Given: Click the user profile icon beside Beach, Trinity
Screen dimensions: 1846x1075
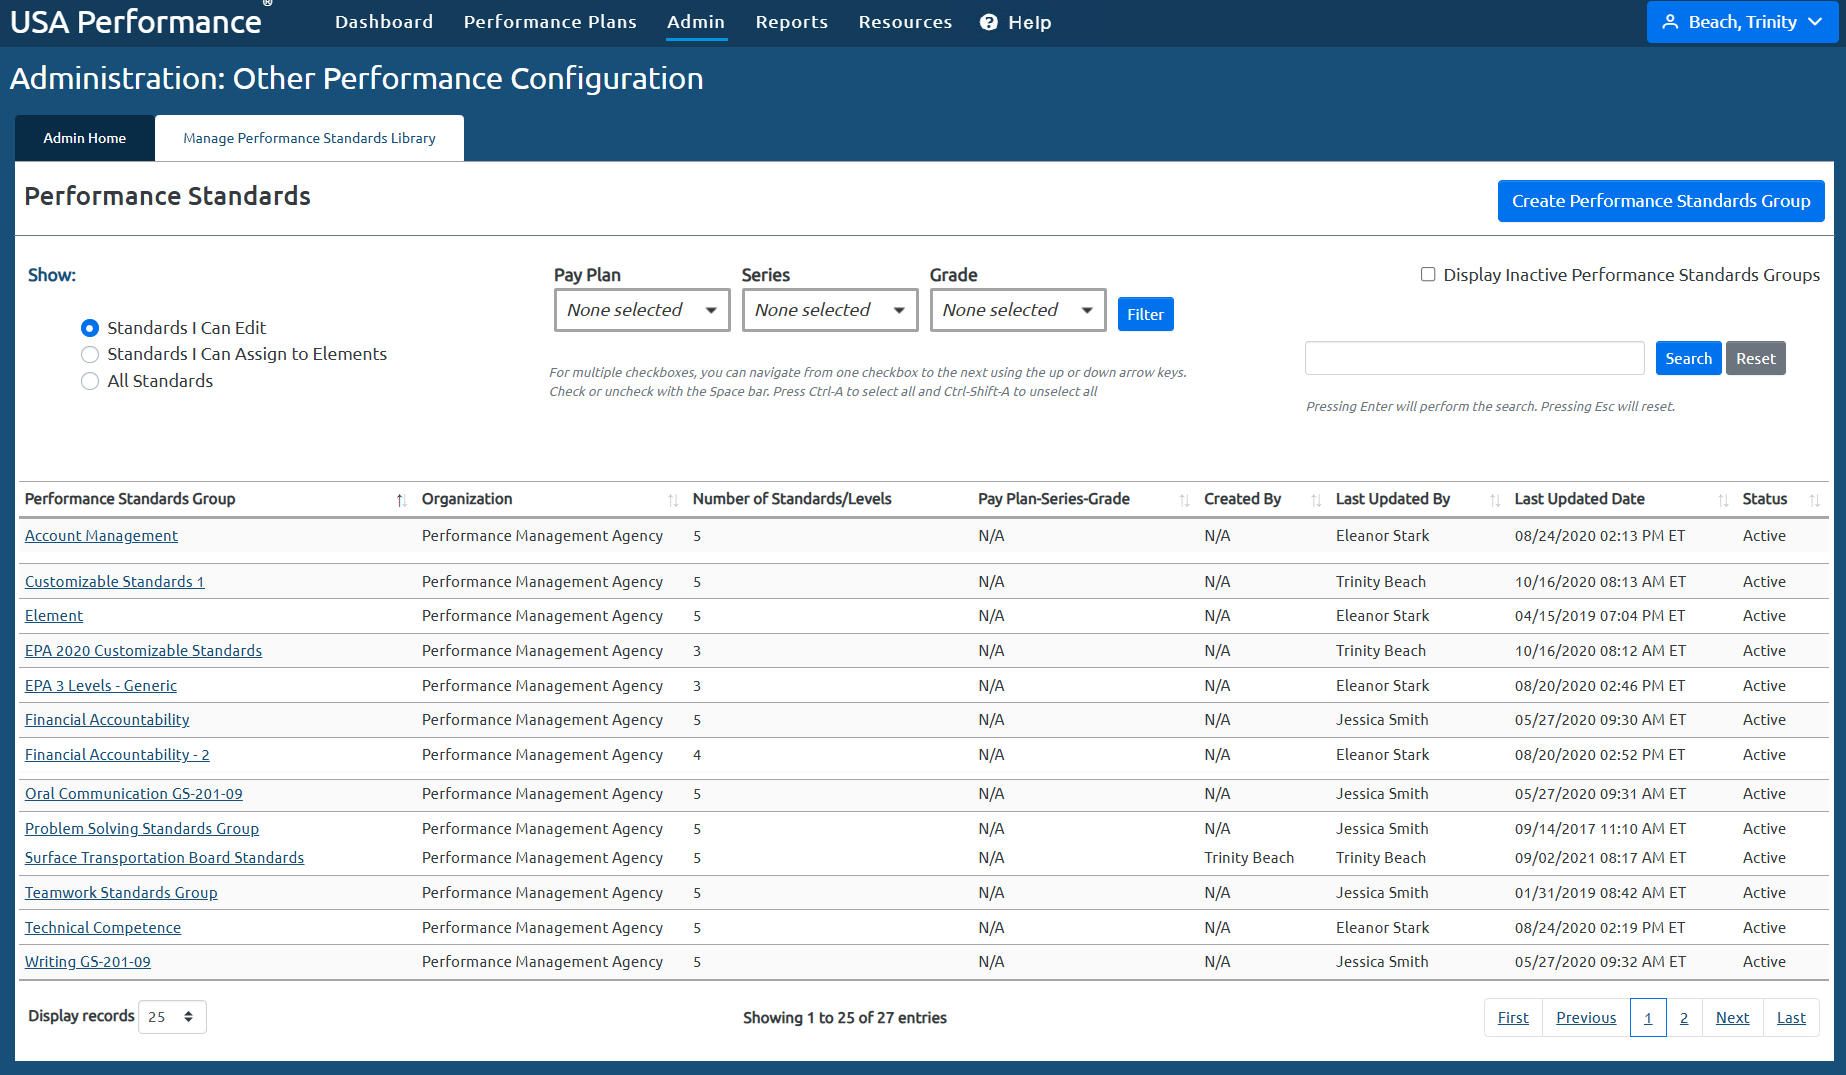Looking at the screenshot, I should (1669, 22).
